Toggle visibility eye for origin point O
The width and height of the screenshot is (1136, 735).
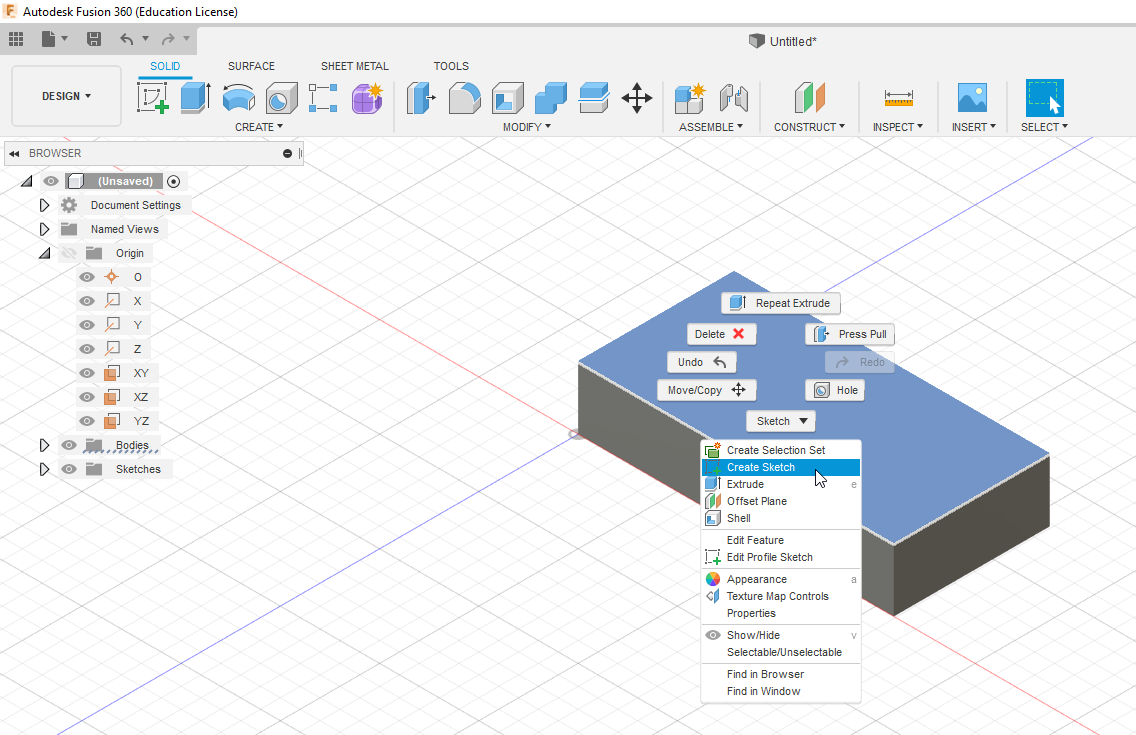pyautogui.click(x=87, y=277)
